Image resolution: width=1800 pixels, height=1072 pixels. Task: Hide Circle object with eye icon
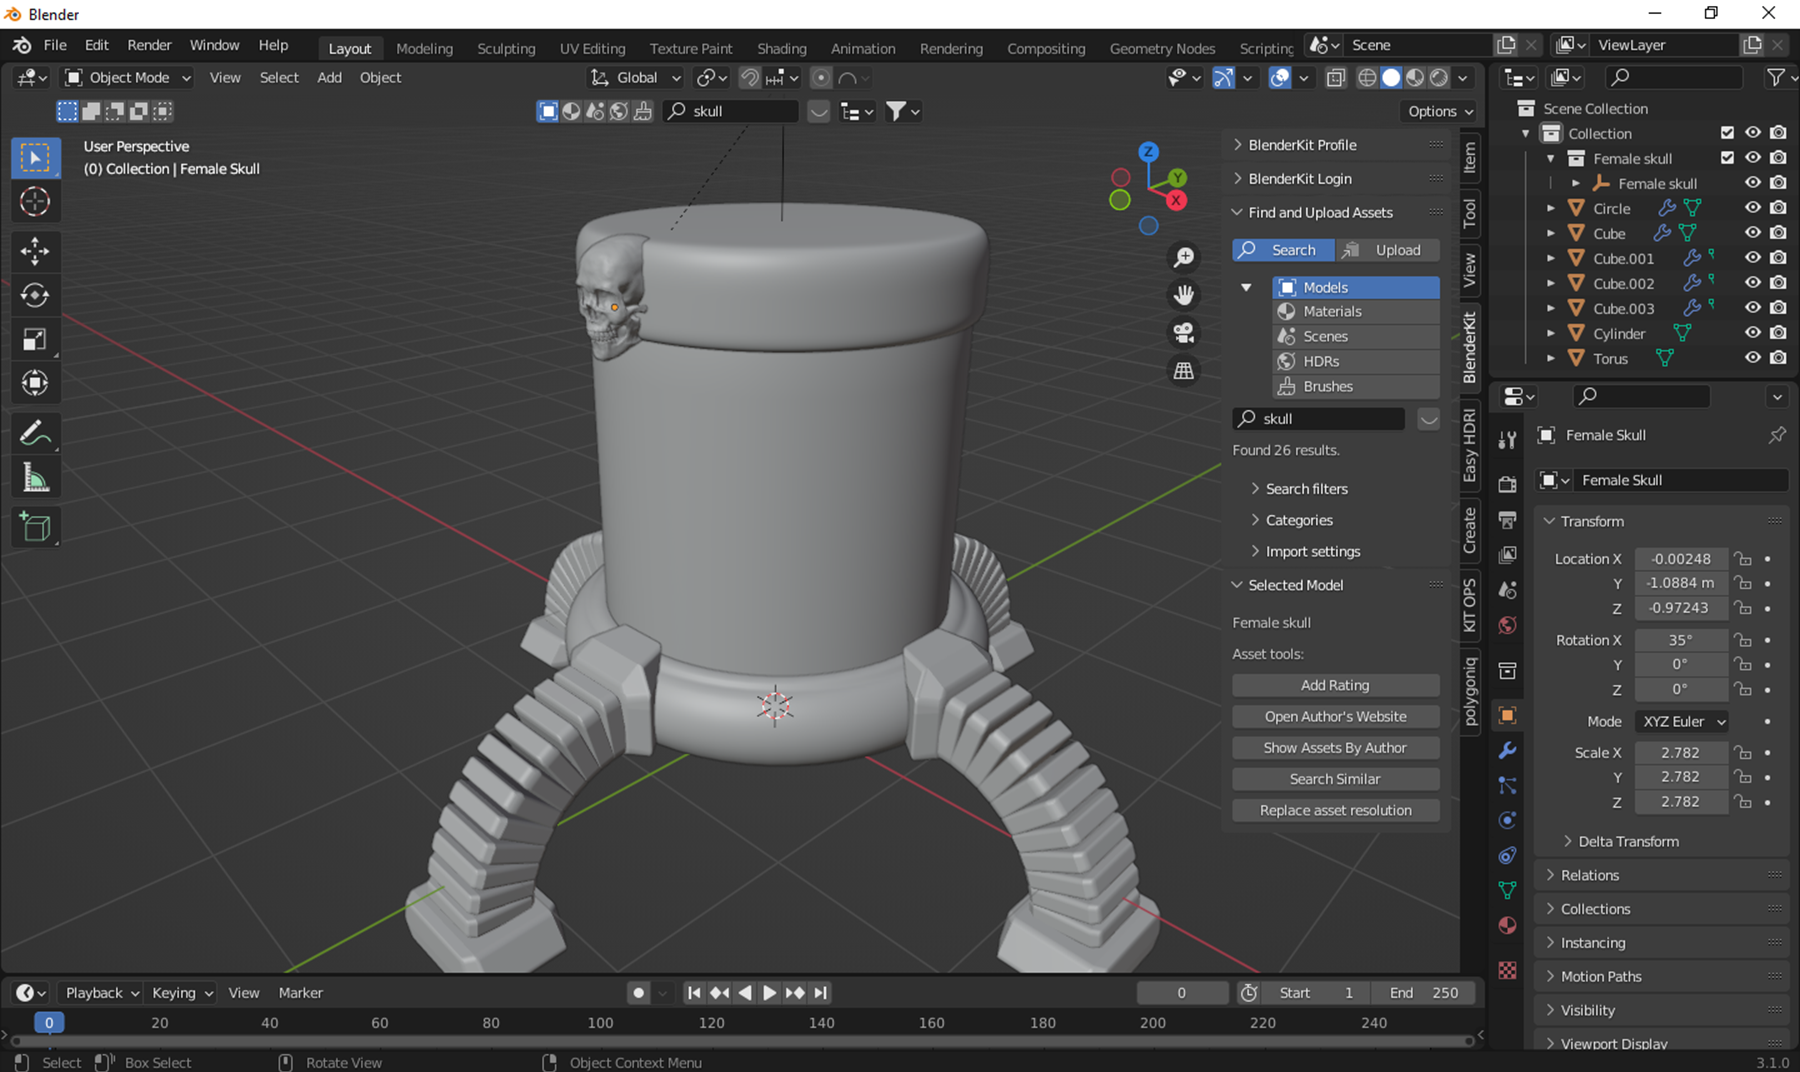pyautogui.click(x=1753, y=208)
